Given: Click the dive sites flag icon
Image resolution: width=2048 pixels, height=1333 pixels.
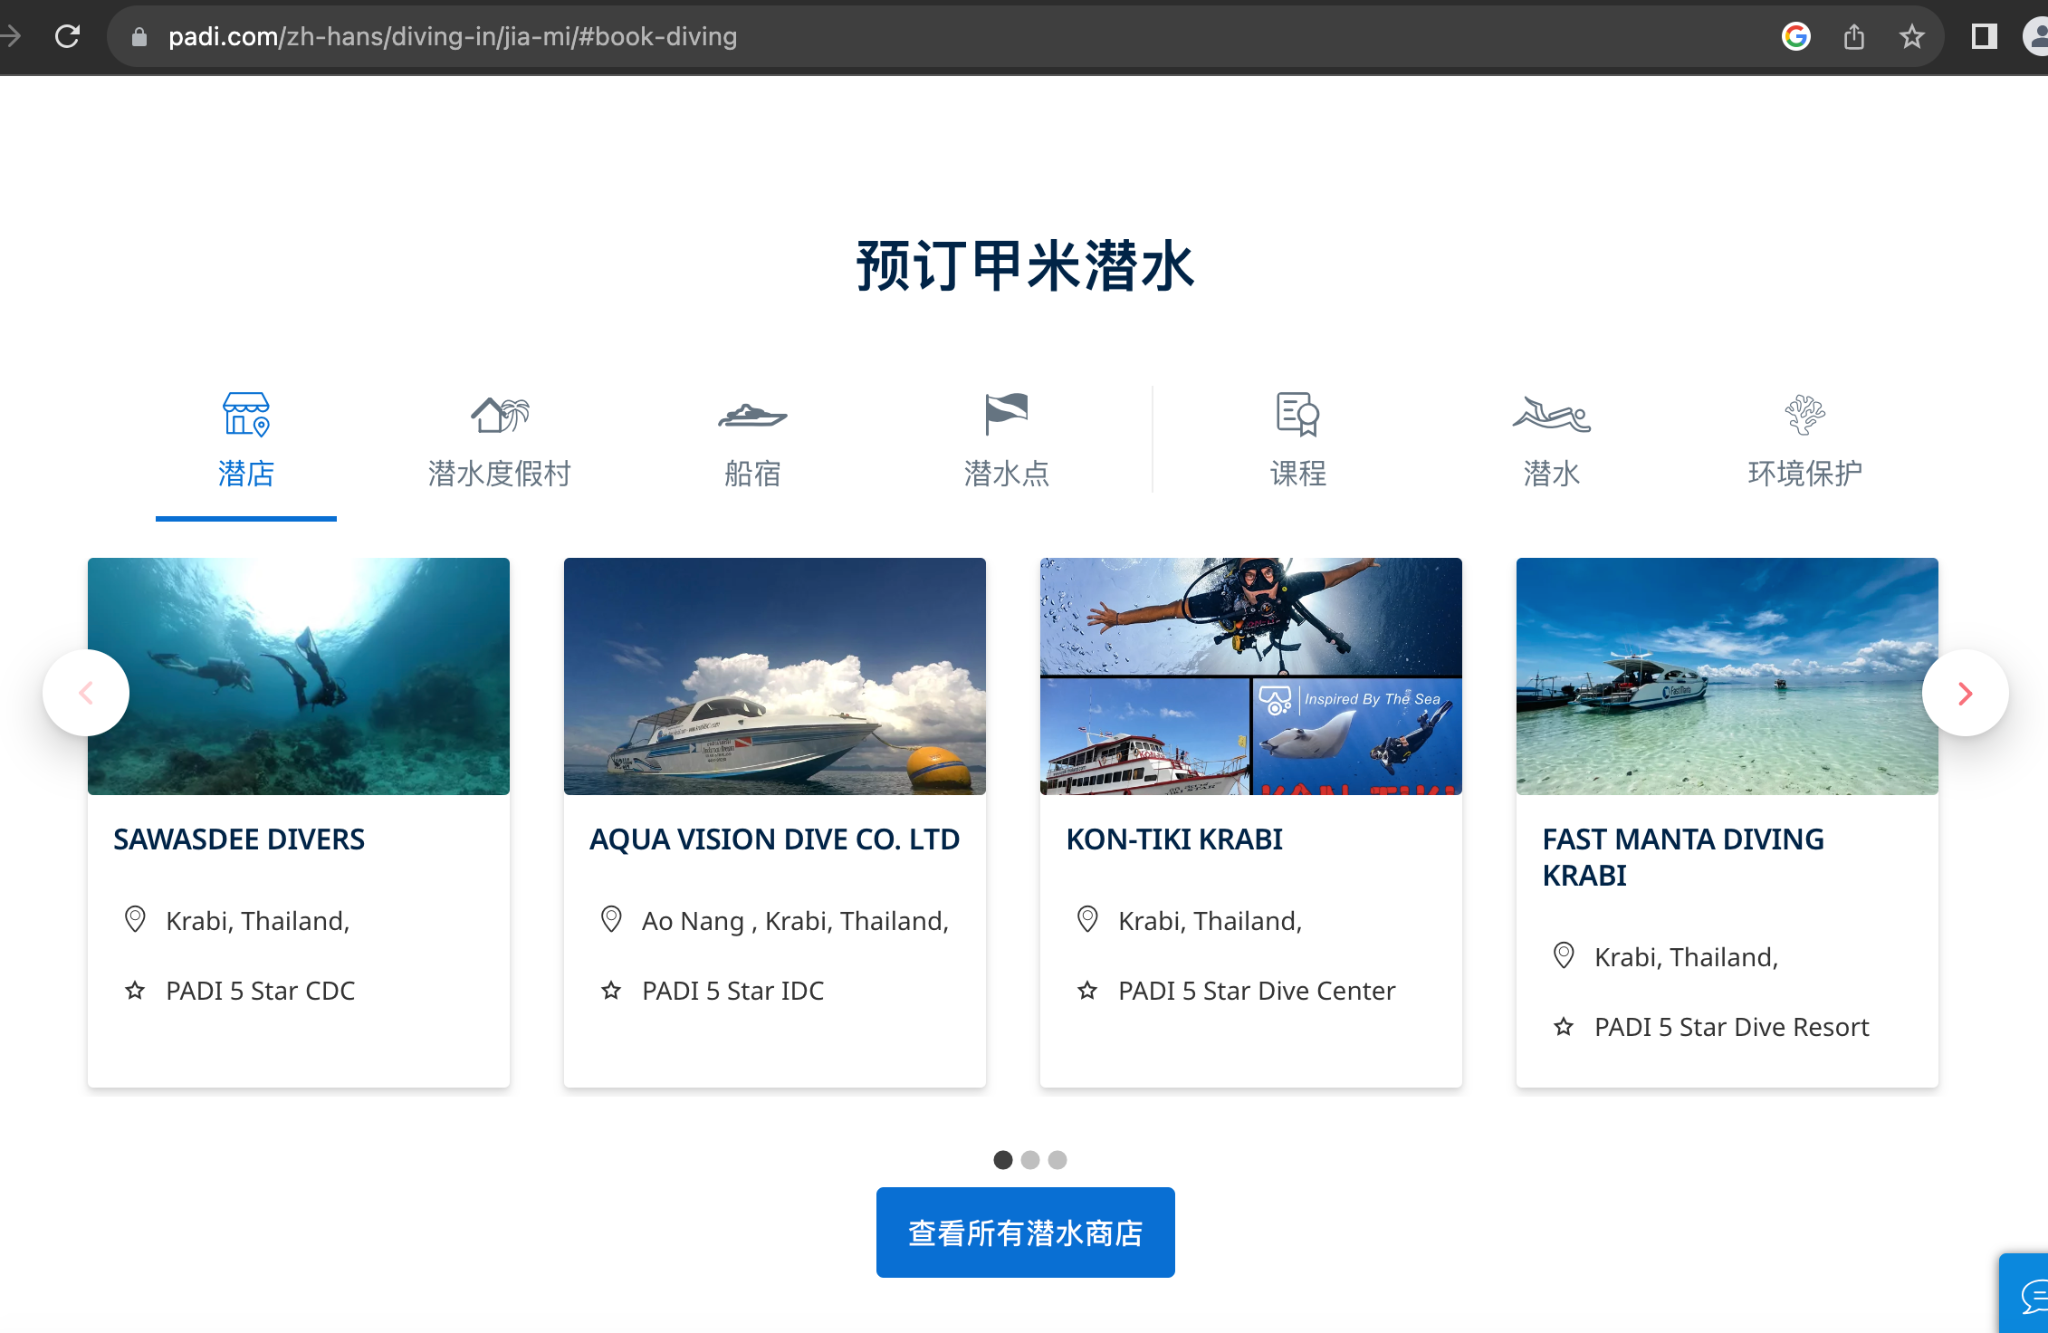Looking at the screenshot, I should [x=1006, y=414].
